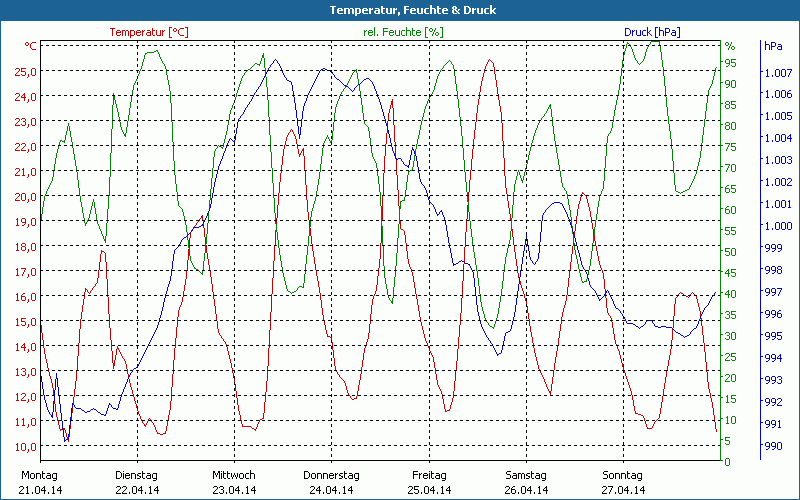
Task: Select the Donnerstag 24.04.14 date label
Action: point(331,482)
